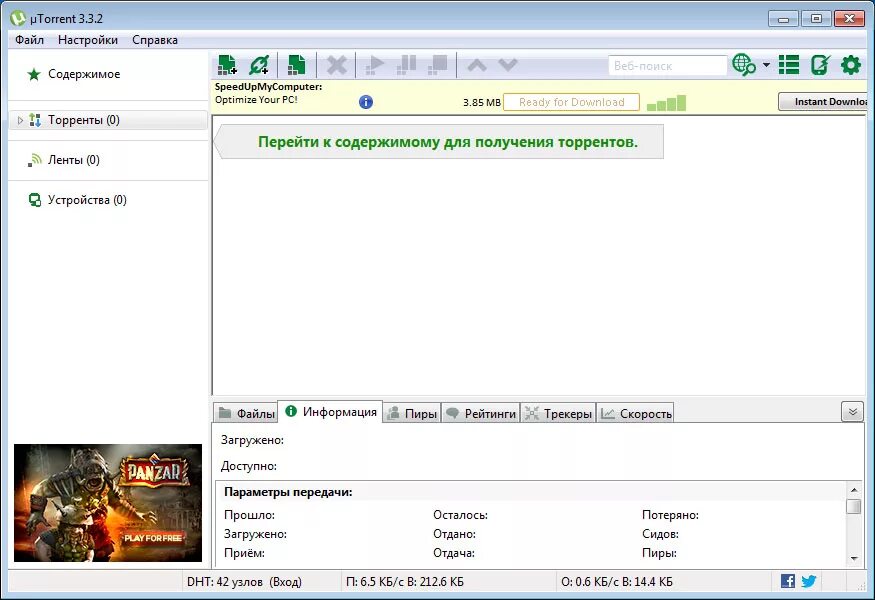This screenshot has width=875, height=600.
Task: Toggle the Pause Torrent toolbar control
Action: coord(407,64)
